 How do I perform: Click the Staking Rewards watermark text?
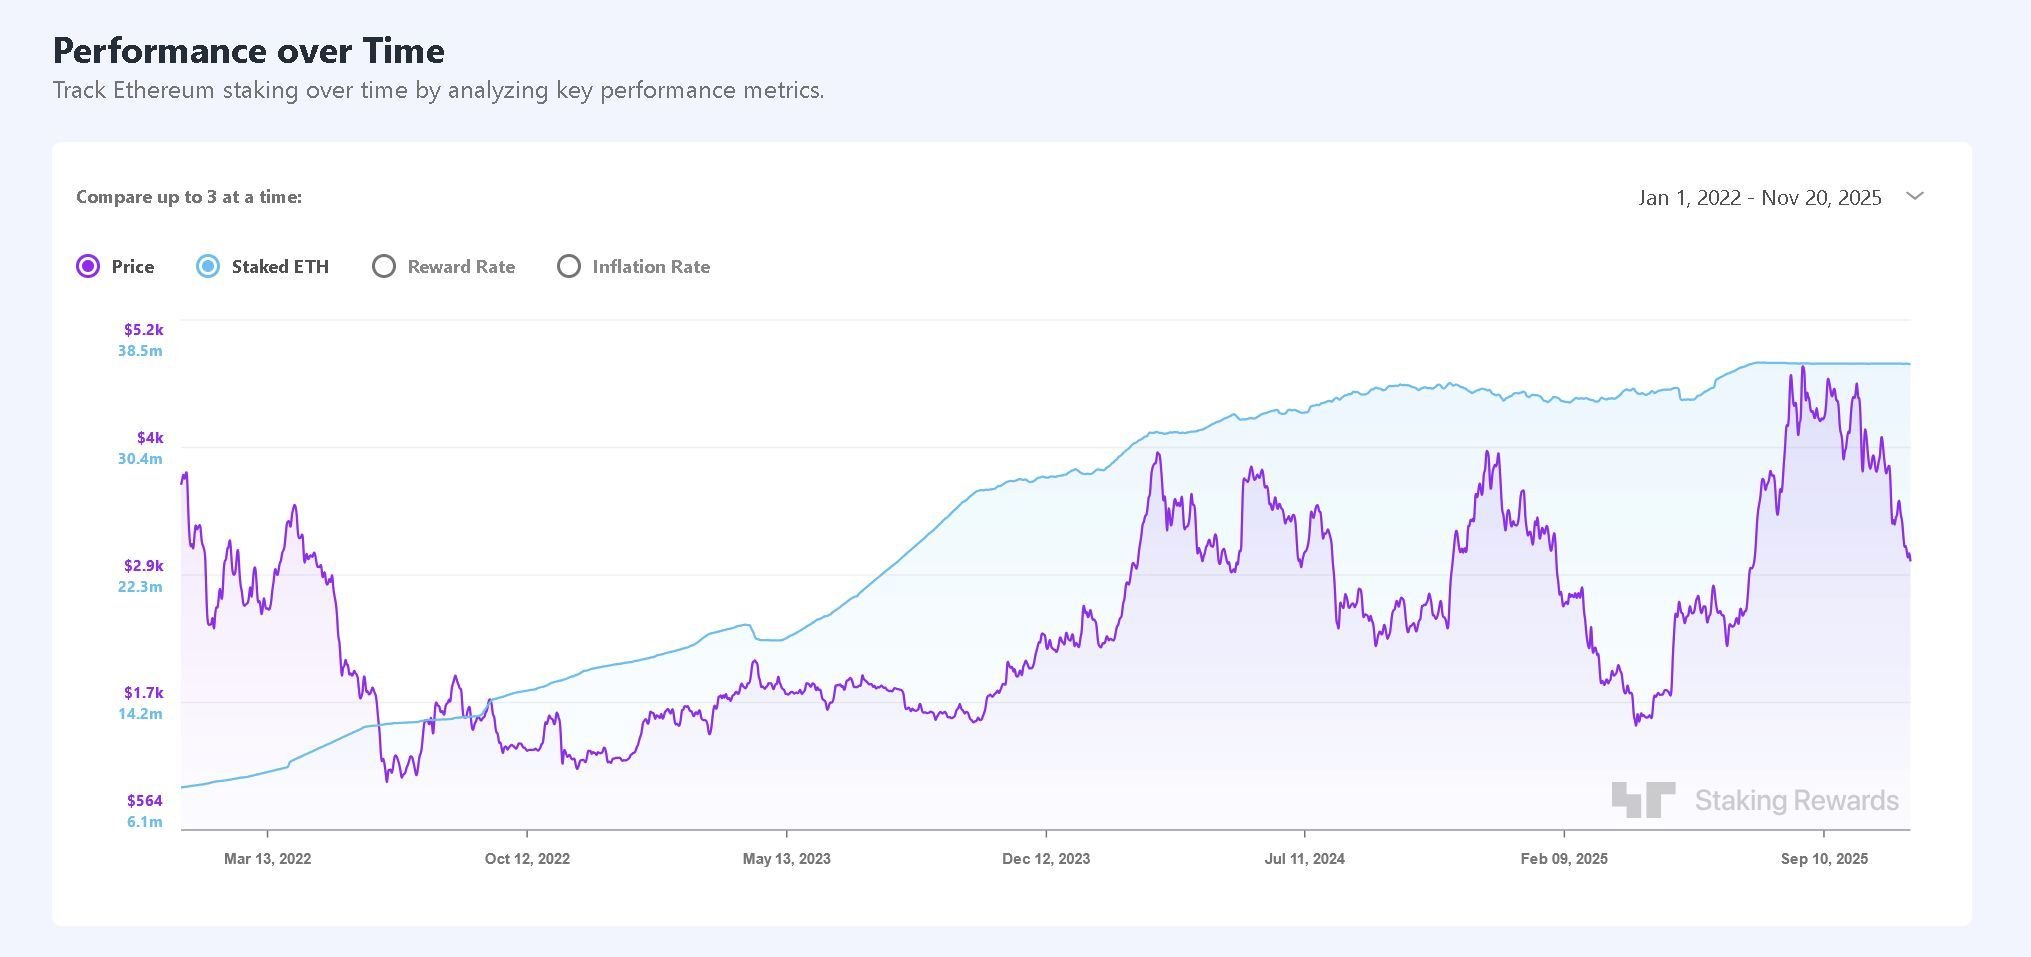pyautogui.click(x=1800, y=799)
